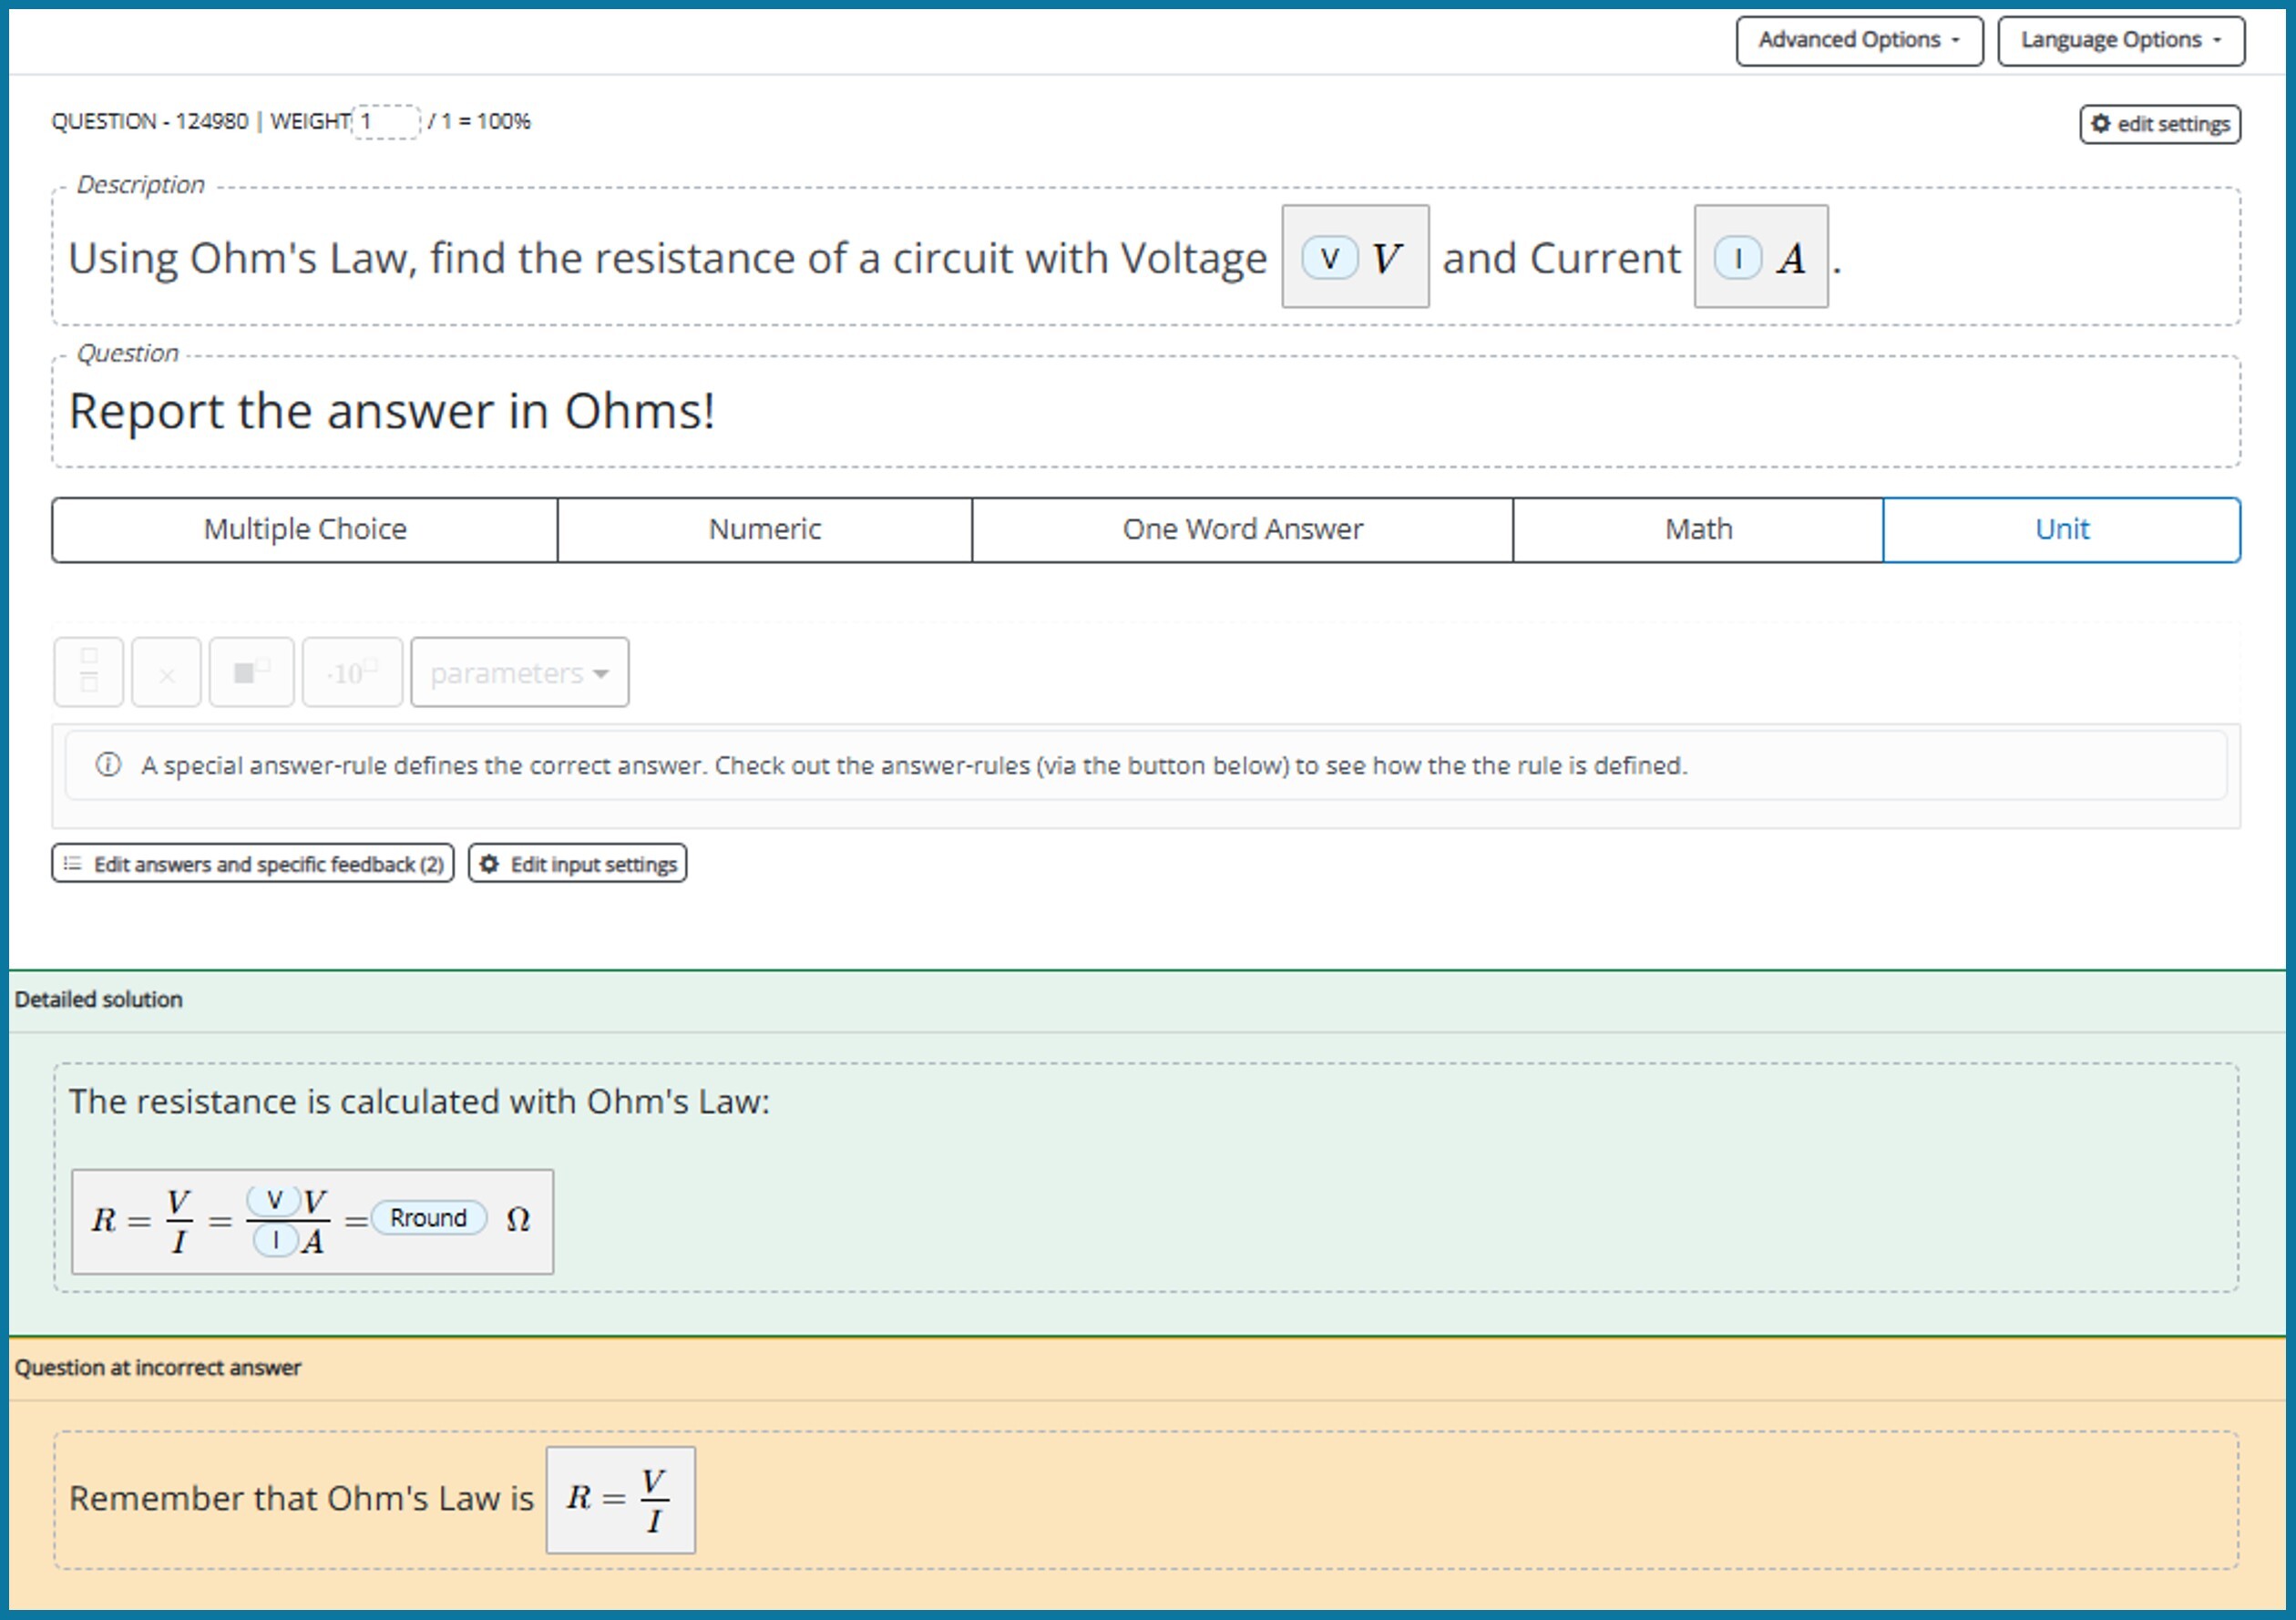Switch to the Numeric answer tab
The image size is (2296, 1620).
765,529
